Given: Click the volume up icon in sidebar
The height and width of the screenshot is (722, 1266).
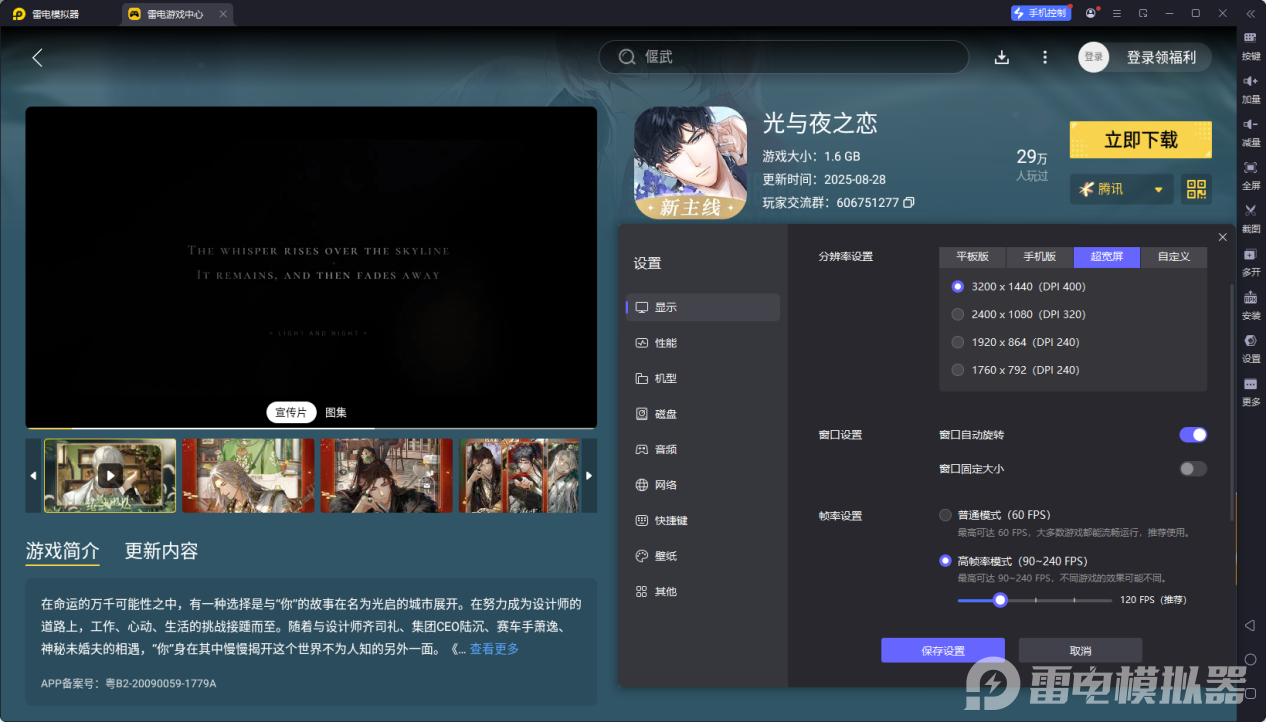Looking at the screenshot, I should pos(1250,81).
